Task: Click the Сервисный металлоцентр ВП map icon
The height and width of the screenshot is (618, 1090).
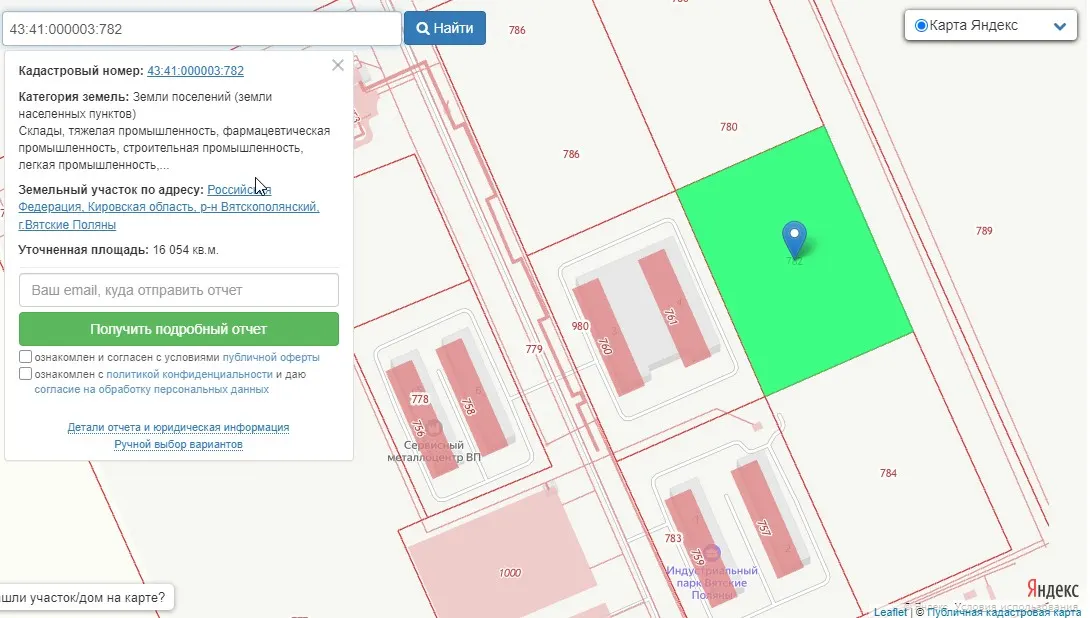Action: (x=433, y=427)
